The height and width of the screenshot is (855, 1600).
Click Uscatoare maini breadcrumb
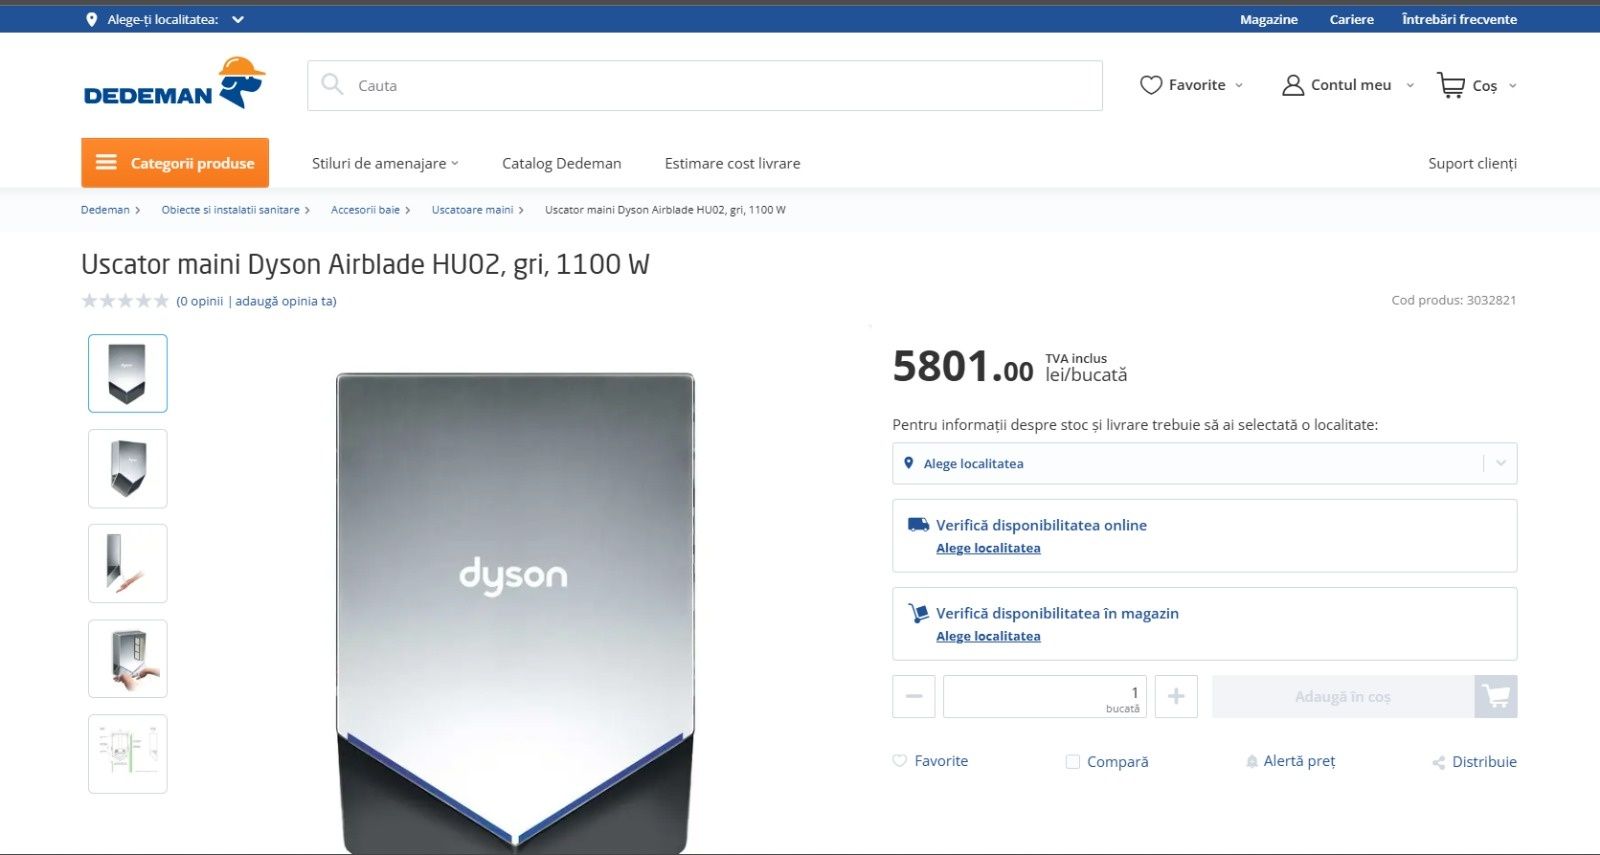(x=472, y=210)
